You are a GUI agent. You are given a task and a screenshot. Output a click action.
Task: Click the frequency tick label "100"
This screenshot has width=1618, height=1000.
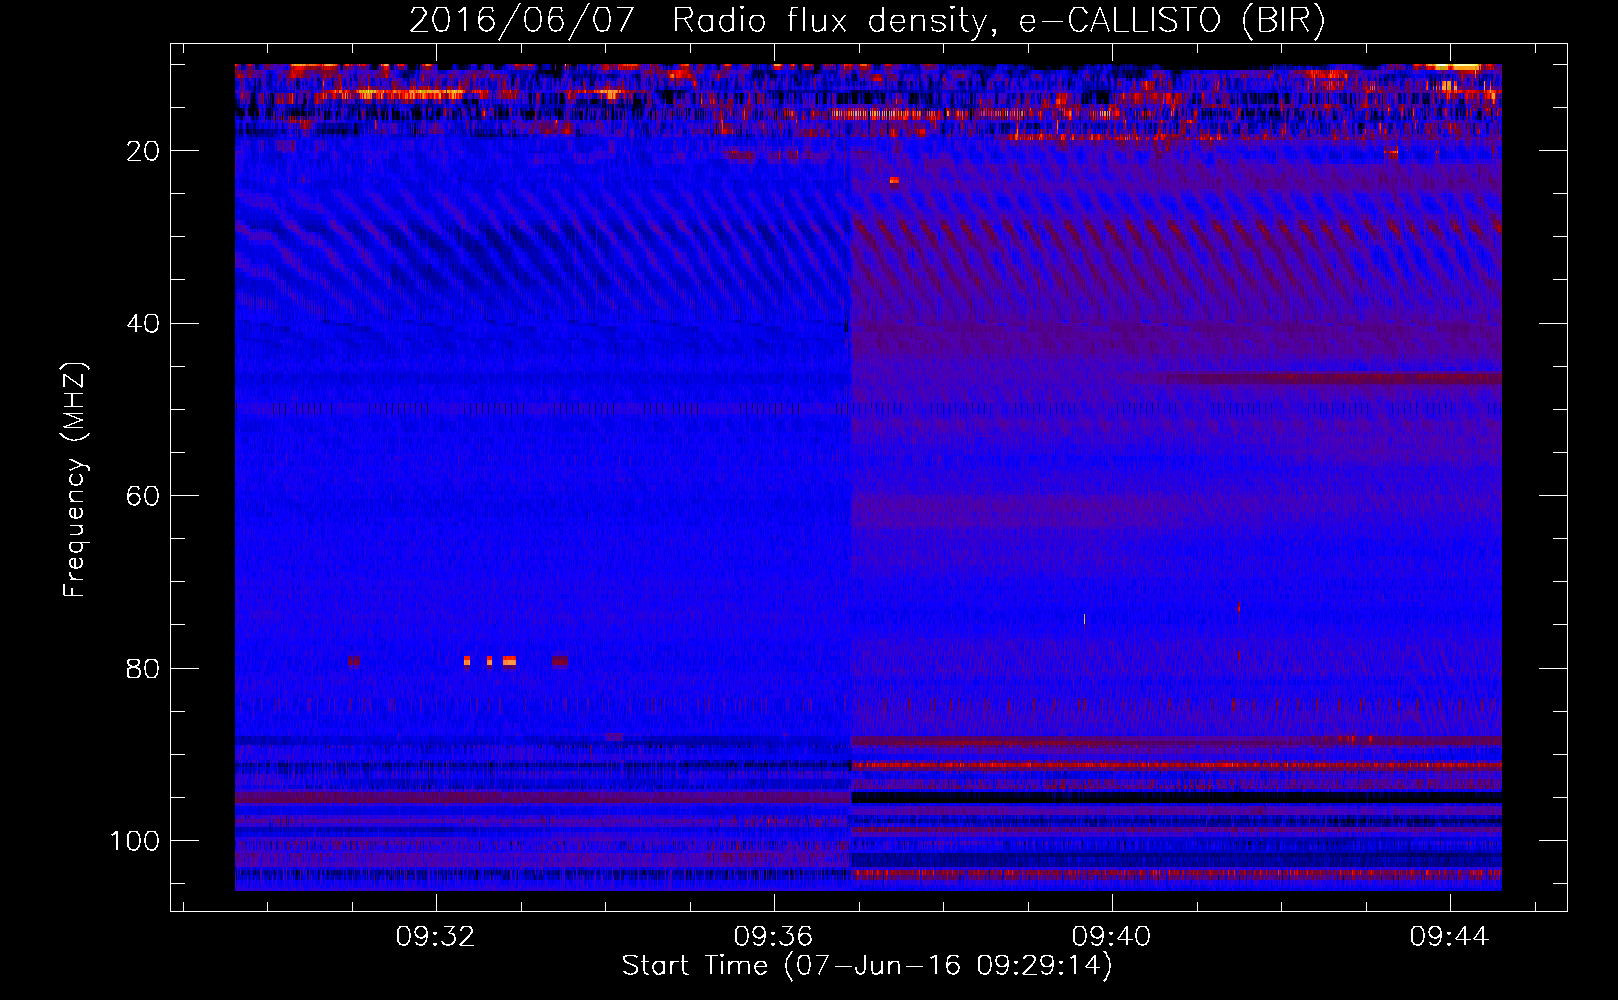point(135,841)
